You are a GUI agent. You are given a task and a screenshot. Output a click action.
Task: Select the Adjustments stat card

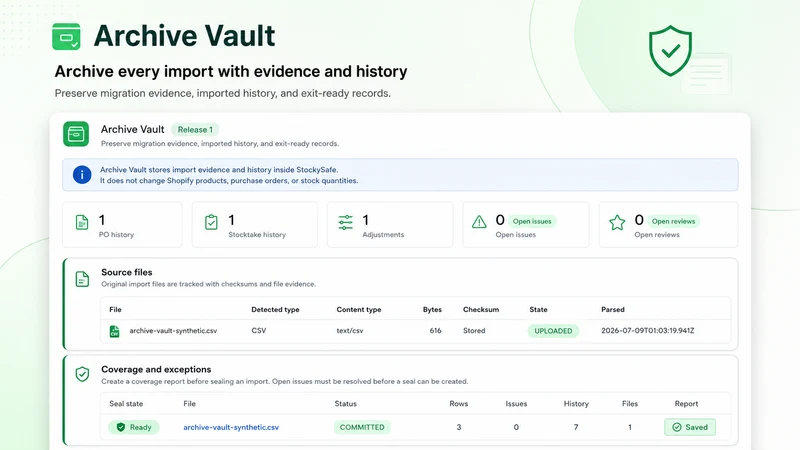[390, 224]
